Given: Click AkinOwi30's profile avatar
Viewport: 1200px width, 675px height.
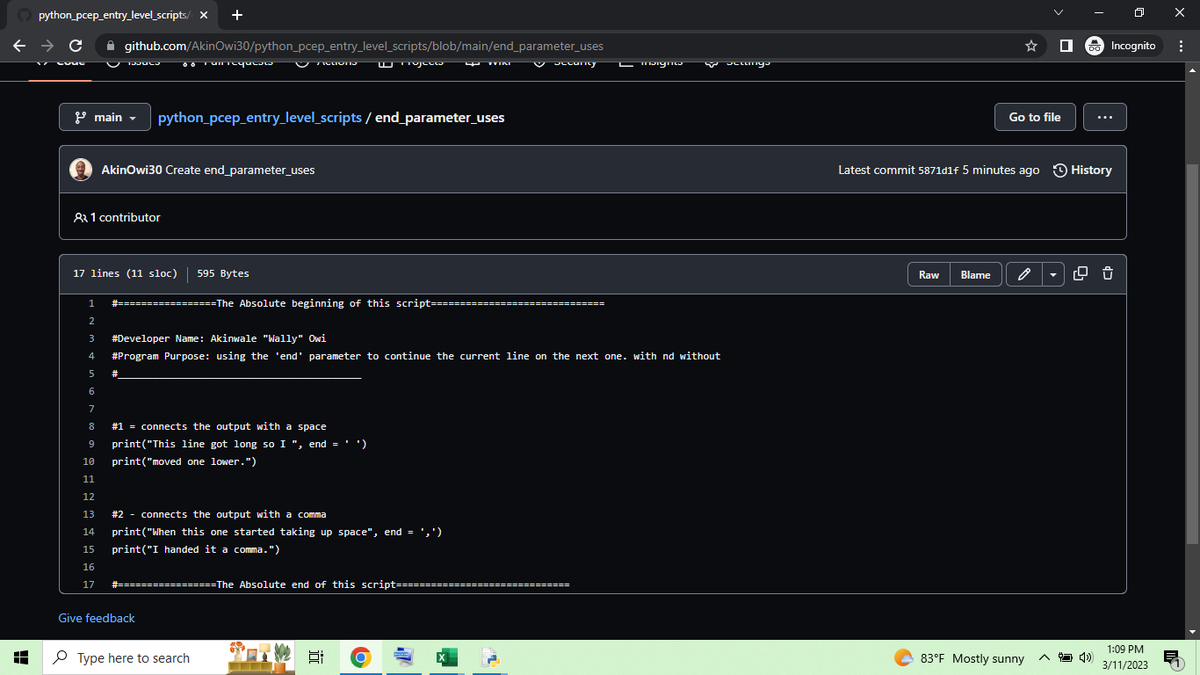Looking at the screenshot, I should (x=80, y=169).
